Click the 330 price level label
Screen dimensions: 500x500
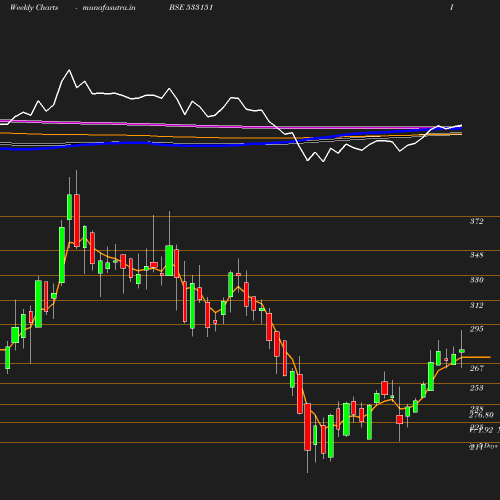(x=476, y=280)
